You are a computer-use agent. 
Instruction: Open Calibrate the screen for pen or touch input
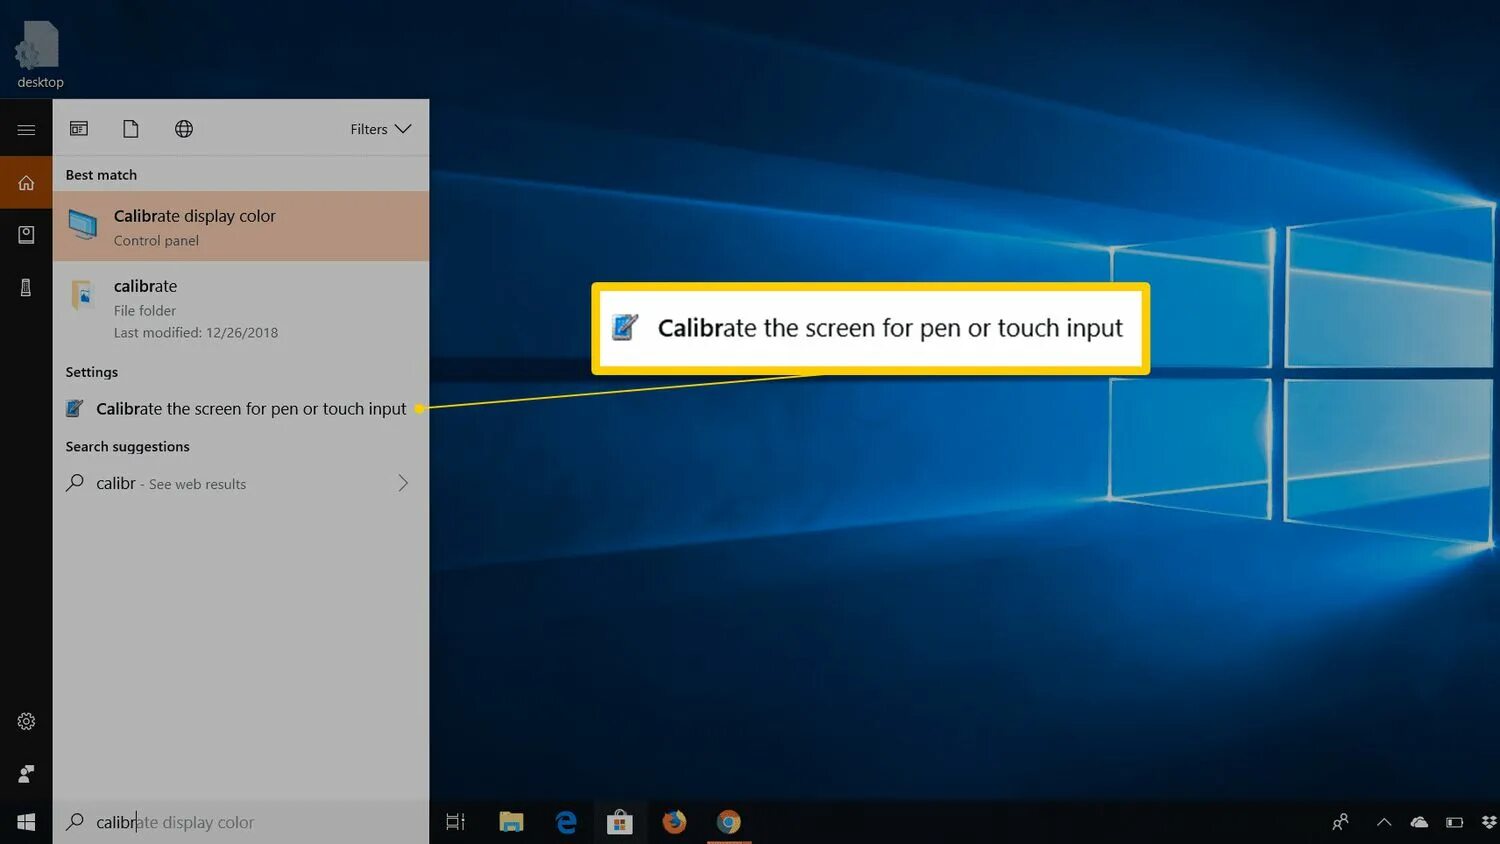[241, 408]
